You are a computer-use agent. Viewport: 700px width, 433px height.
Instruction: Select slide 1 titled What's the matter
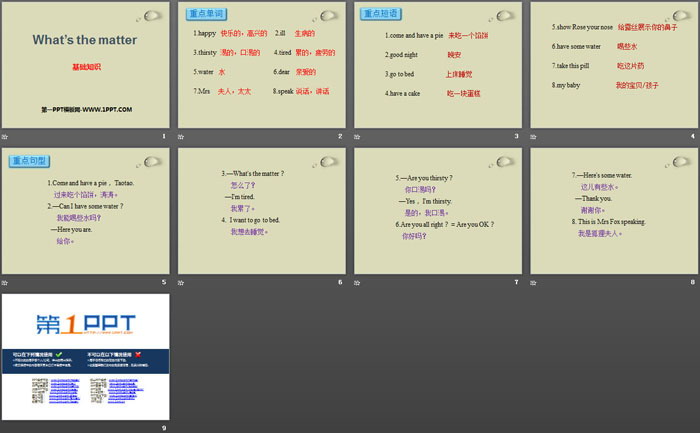coord(86,65)
